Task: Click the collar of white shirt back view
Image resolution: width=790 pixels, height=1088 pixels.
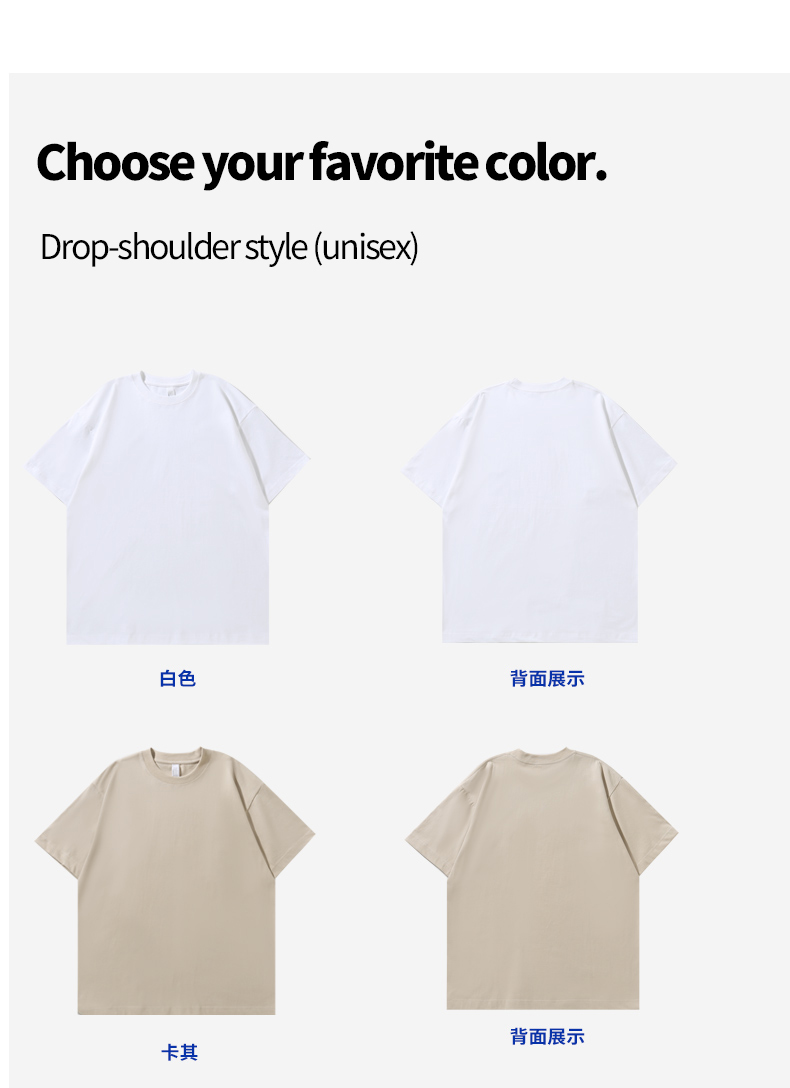Action: [x=543, y=385]
